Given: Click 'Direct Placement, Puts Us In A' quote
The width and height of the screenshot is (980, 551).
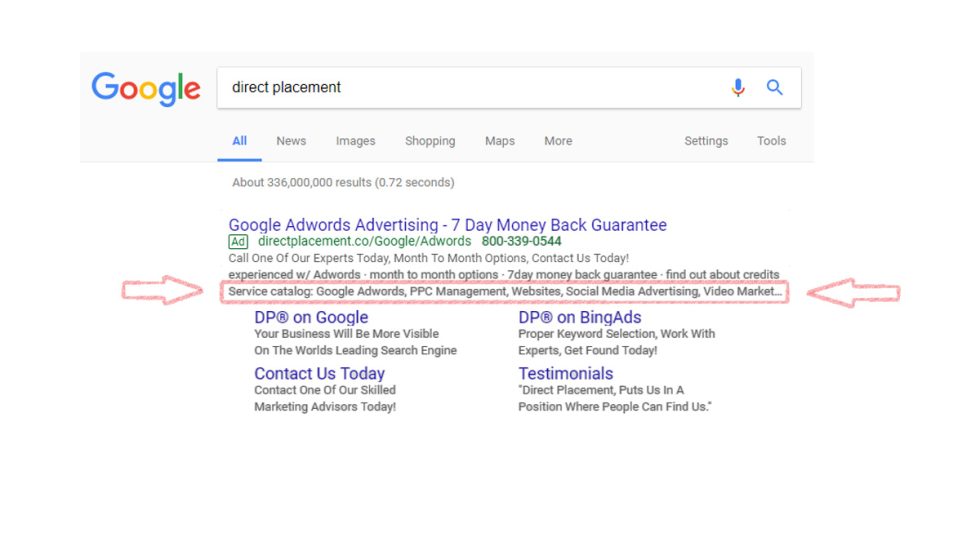Looking at the screenshot, I should 601,390.
